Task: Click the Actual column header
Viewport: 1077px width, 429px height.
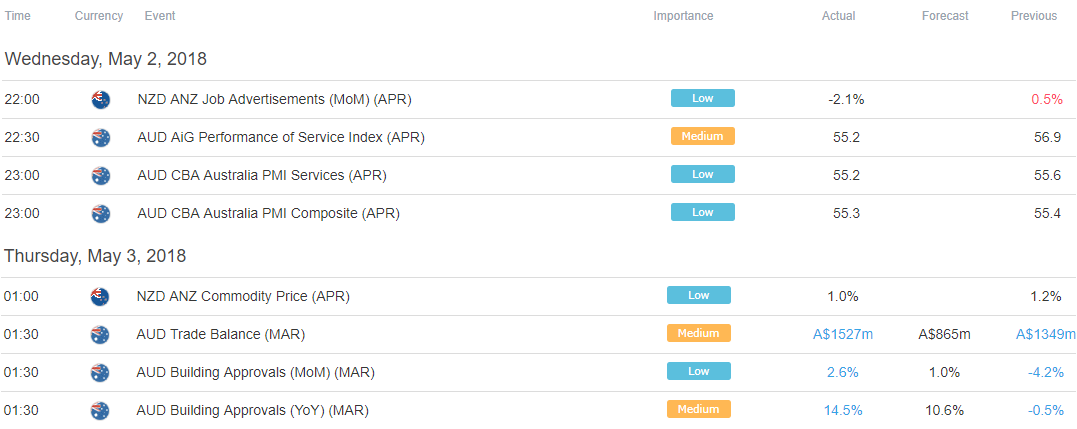Action: [839, 16]
